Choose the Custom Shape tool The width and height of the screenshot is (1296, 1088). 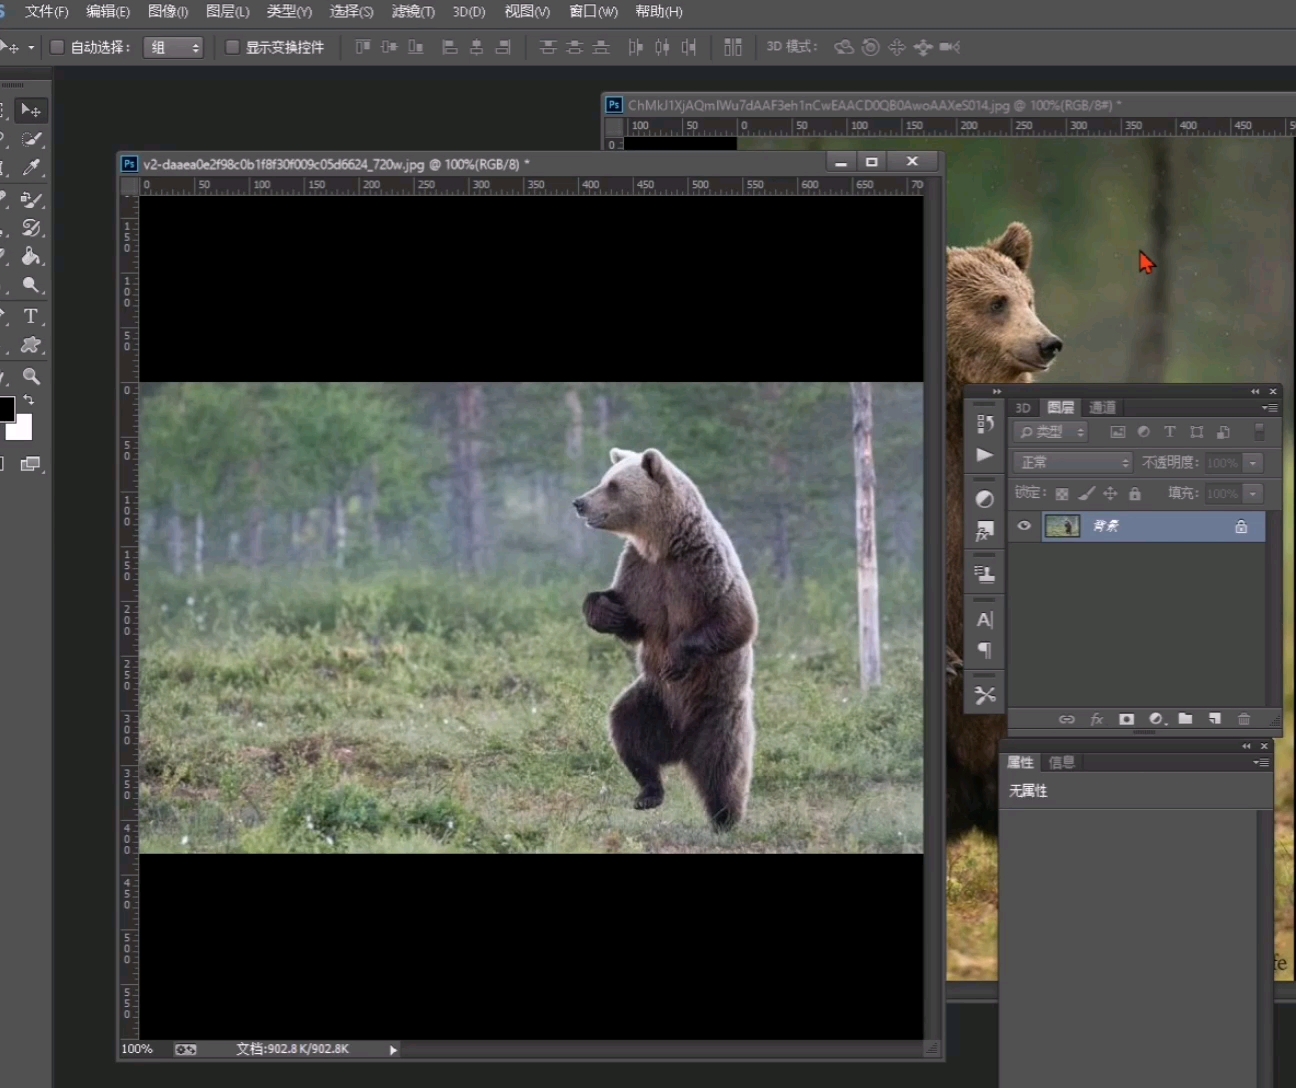pos(31,345)
